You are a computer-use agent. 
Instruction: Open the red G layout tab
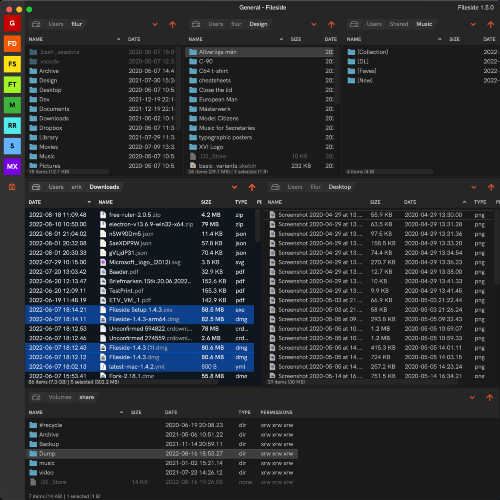coord(12,23)
